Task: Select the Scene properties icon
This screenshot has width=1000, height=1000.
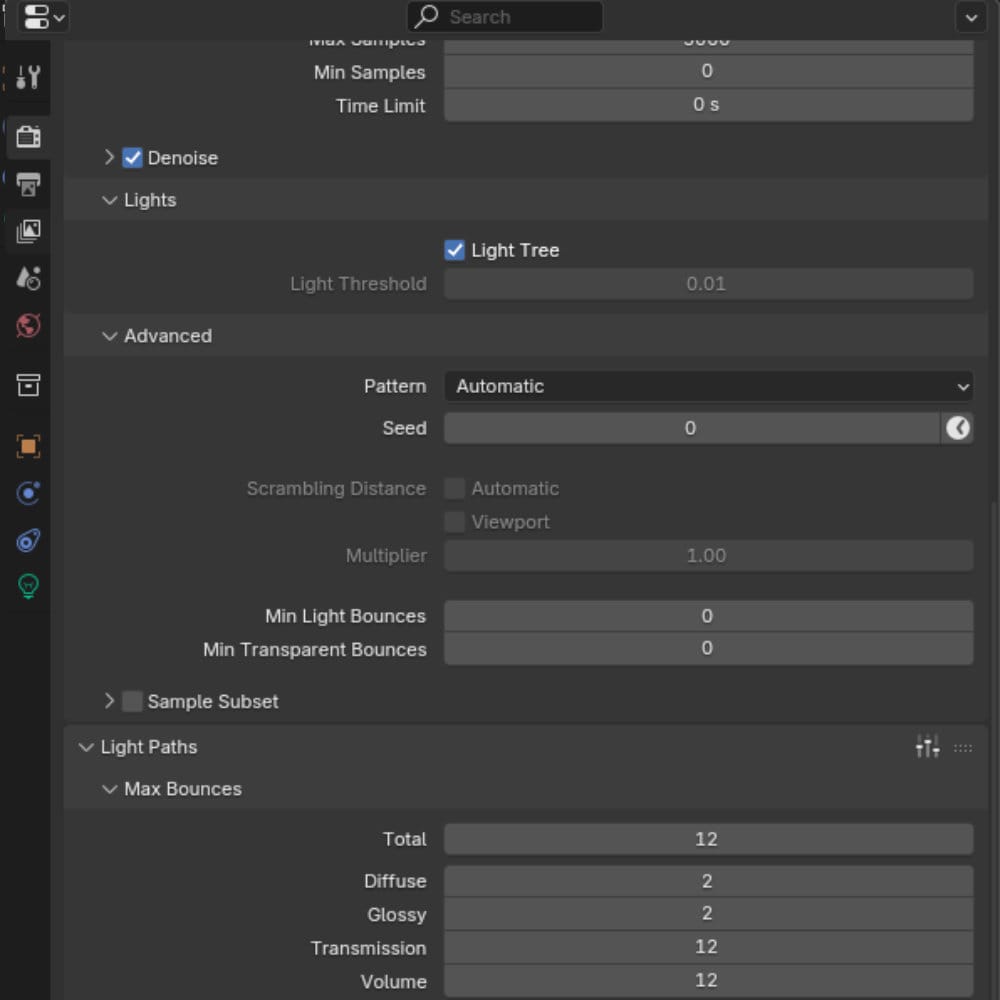Action: click(x=28, y=279)
